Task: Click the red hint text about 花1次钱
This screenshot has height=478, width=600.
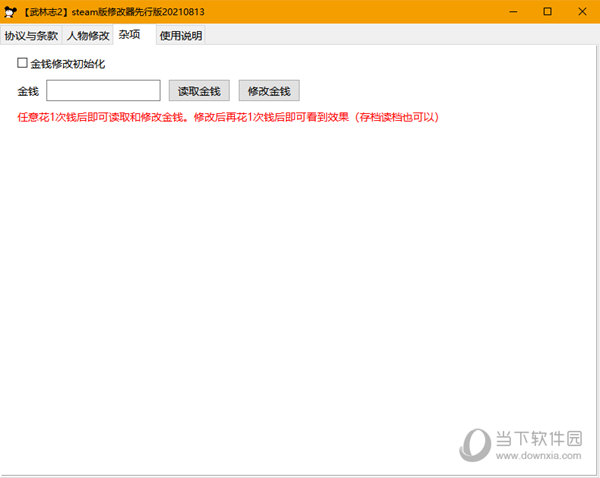Action: [228, 117]
